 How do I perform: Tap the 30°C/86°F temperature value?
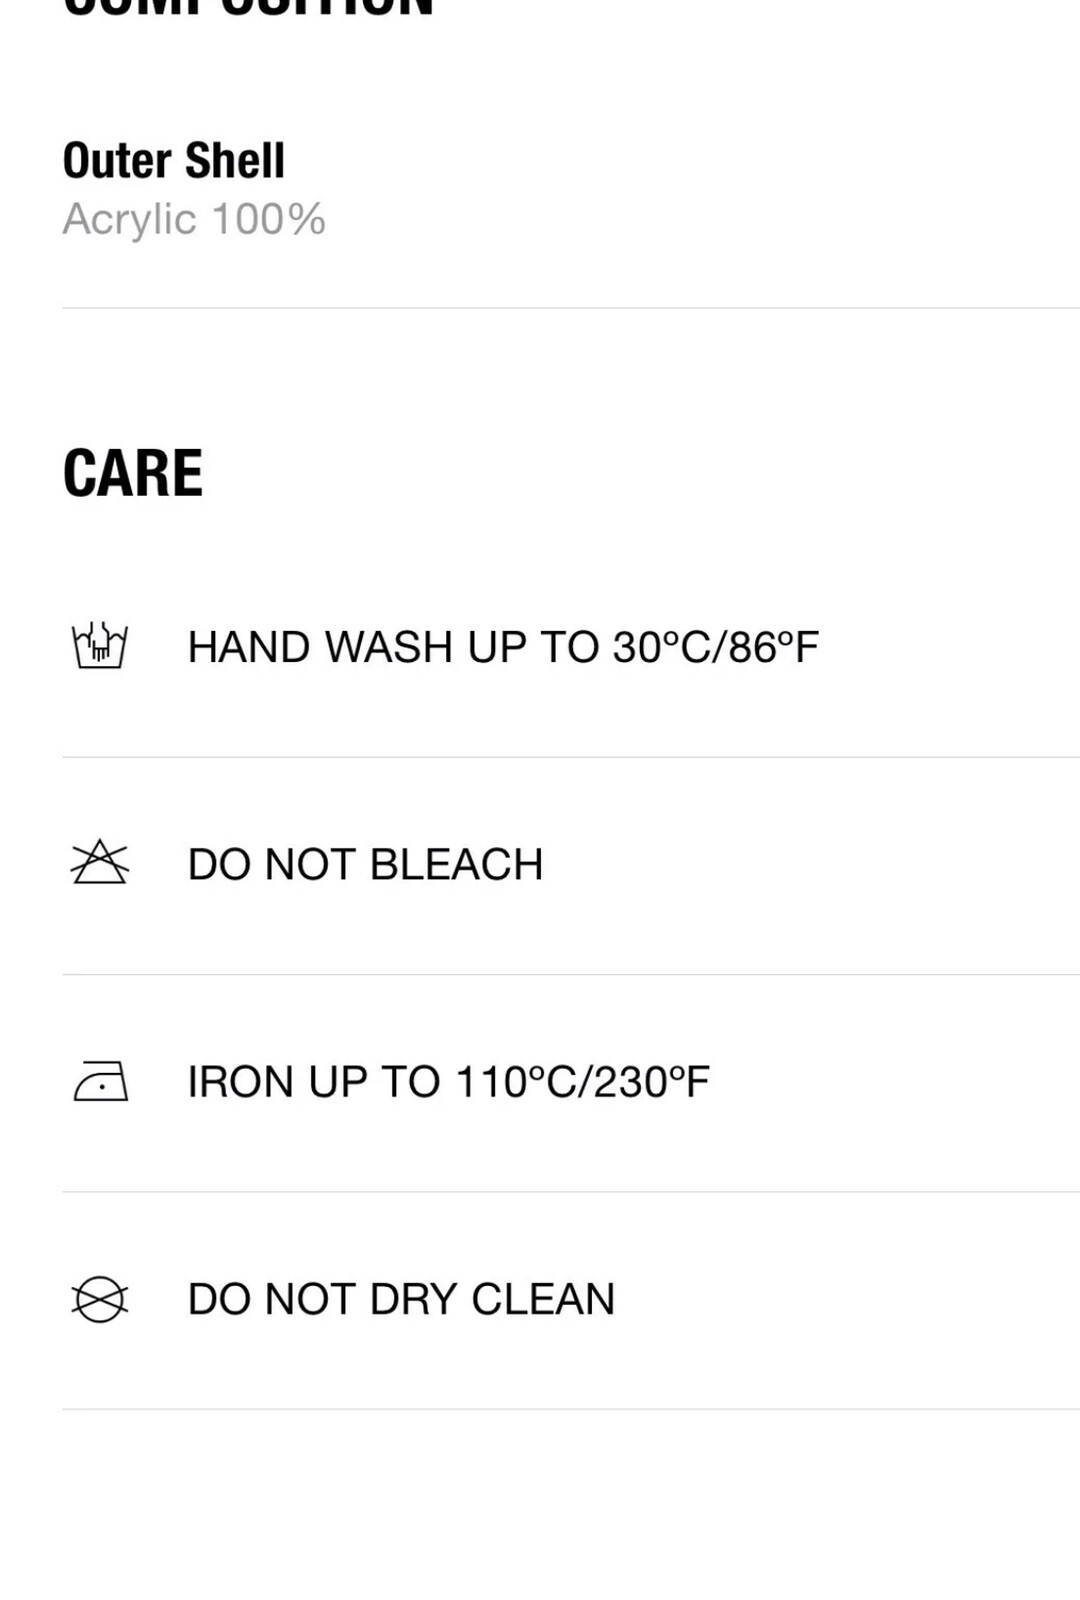point(716,647)
